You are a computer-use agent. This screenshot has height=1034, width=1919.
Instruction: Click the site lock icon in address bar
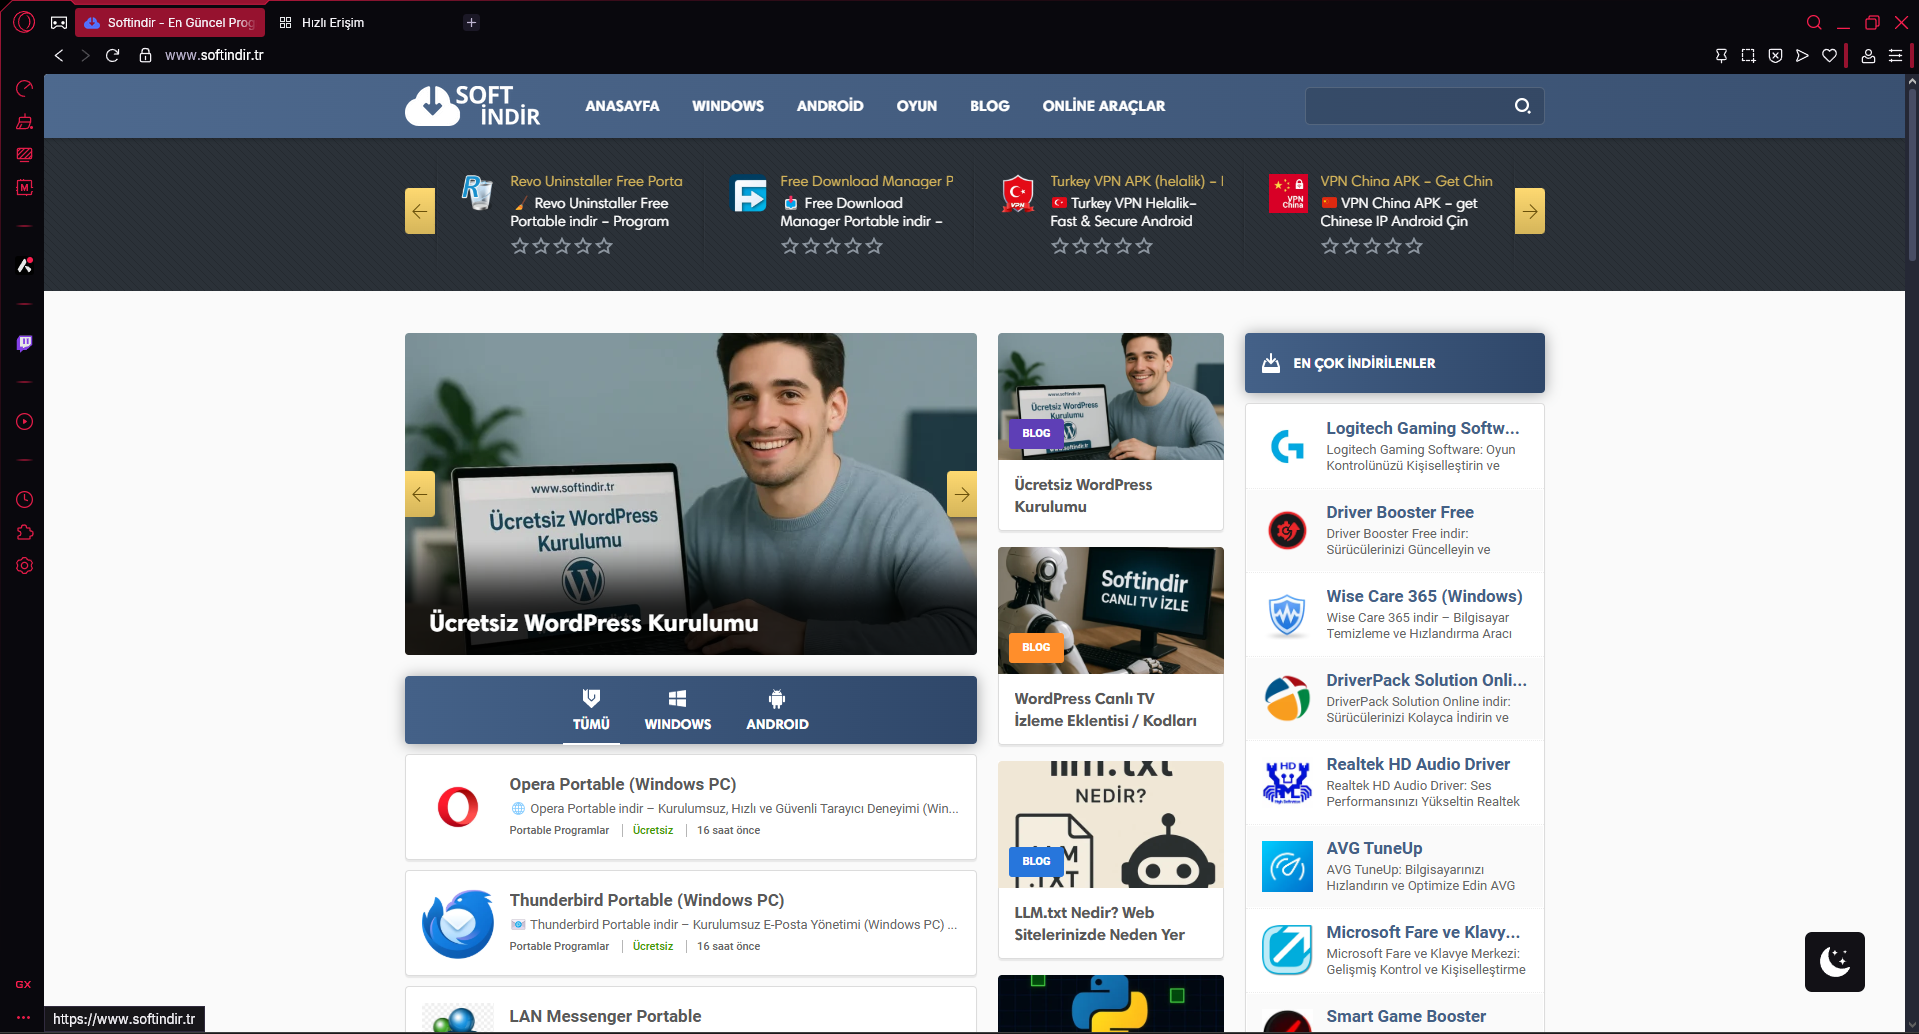point(145,55)
